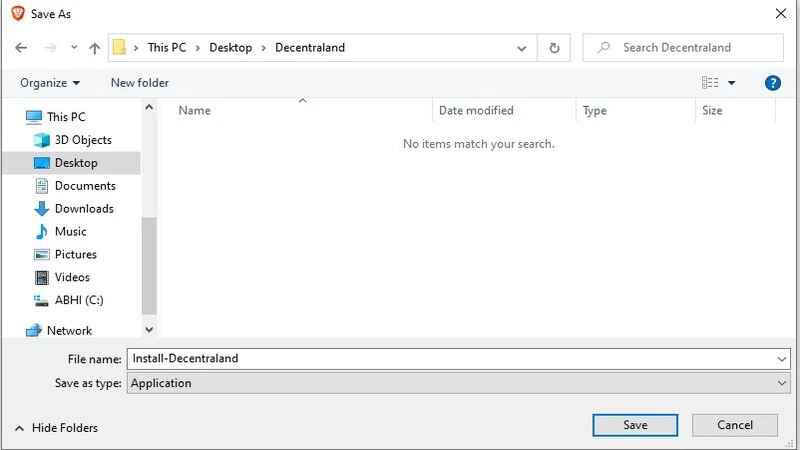
Task: Click the New folder button
Action: pyautogui.click(x=140, y=83)
